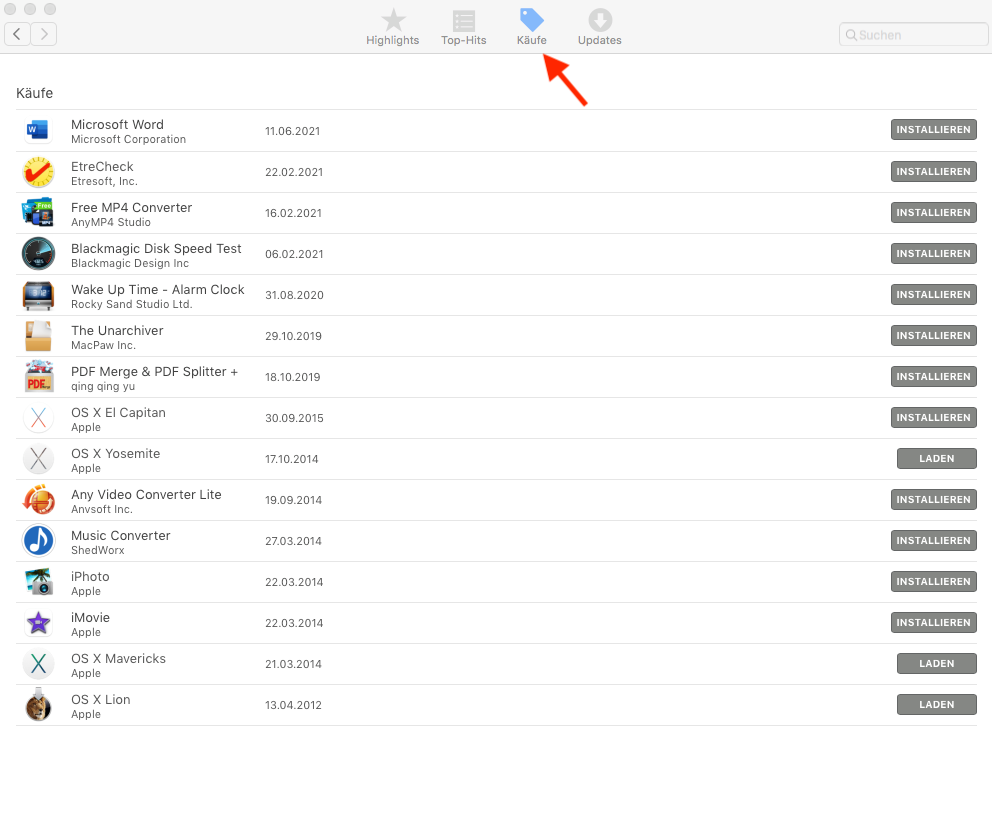Click the Suchen search field
The image size is (992, 827).
pyautogui.click(x=914, y=35)
